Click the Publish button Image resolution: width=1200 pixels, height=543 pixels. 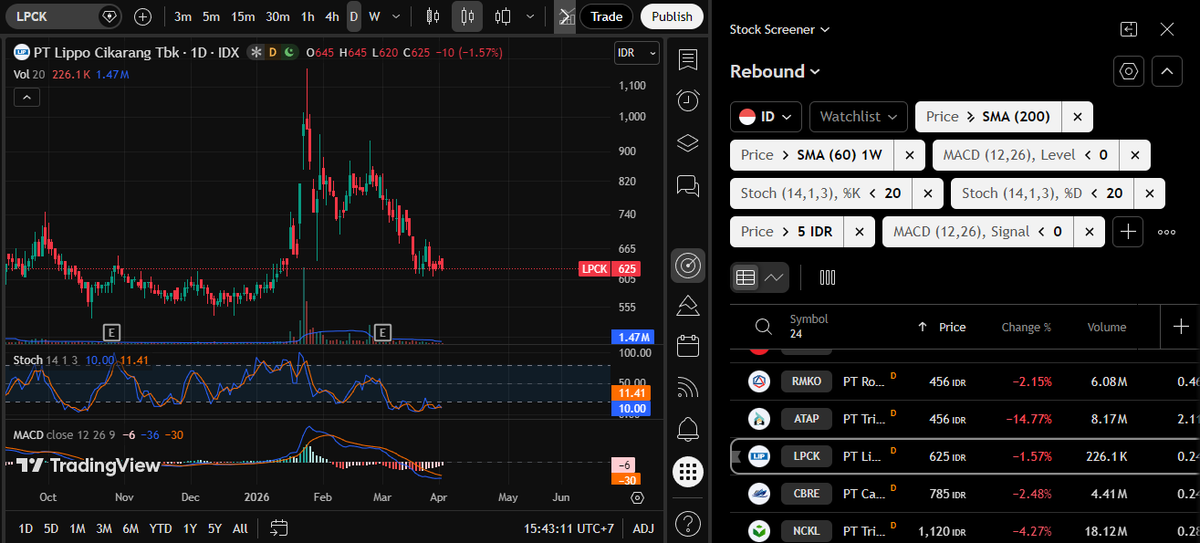pyautogui.click(x=671, y=16)
